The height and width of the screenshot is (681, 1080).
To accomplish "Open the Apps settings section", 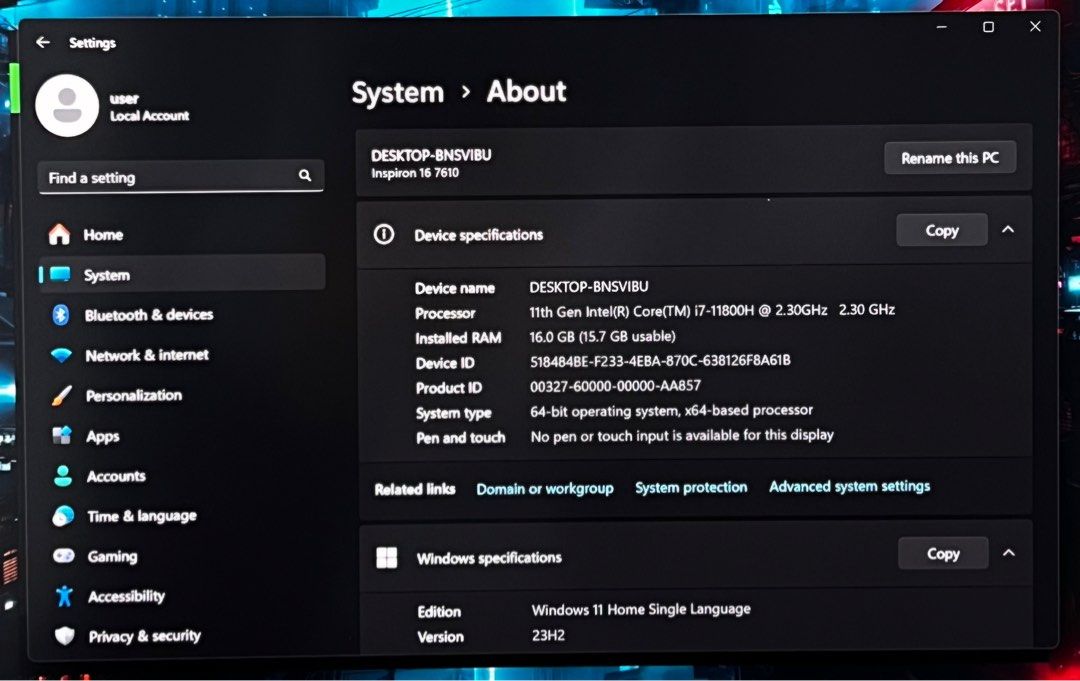I will [x=103, y=435].
